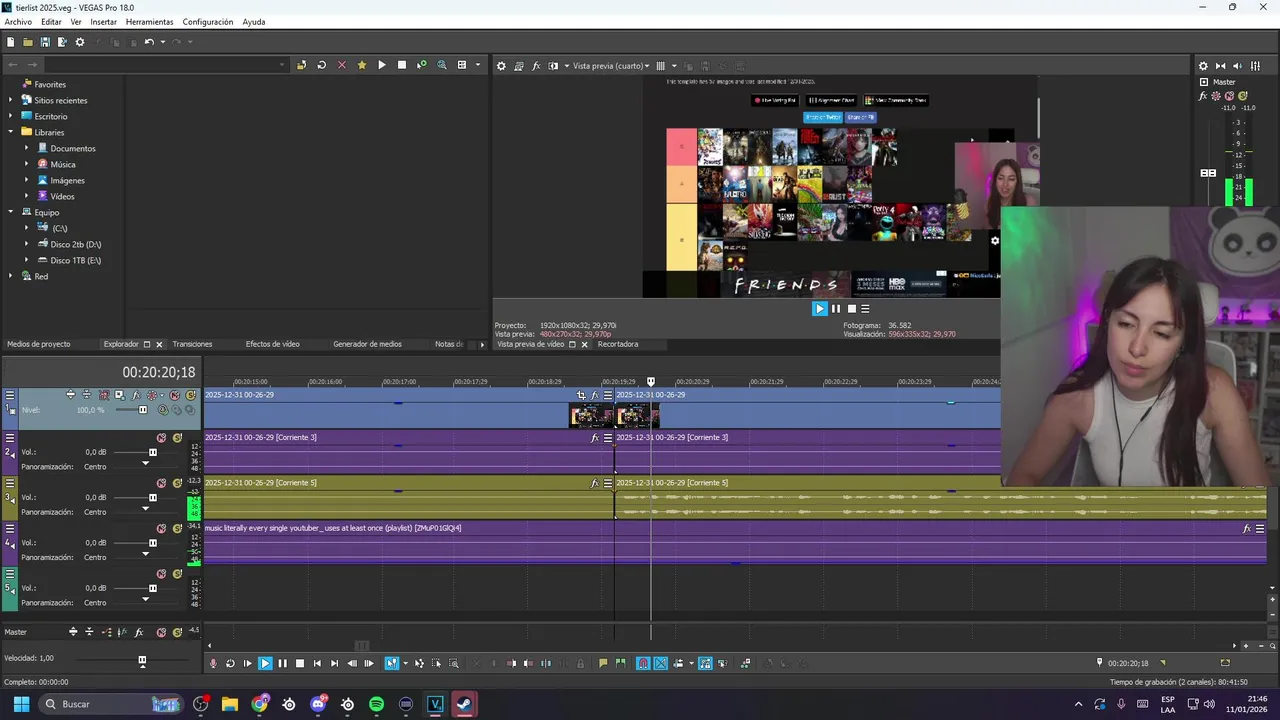
Task: Solo video track 1
Action: click(x=190, y=395)
